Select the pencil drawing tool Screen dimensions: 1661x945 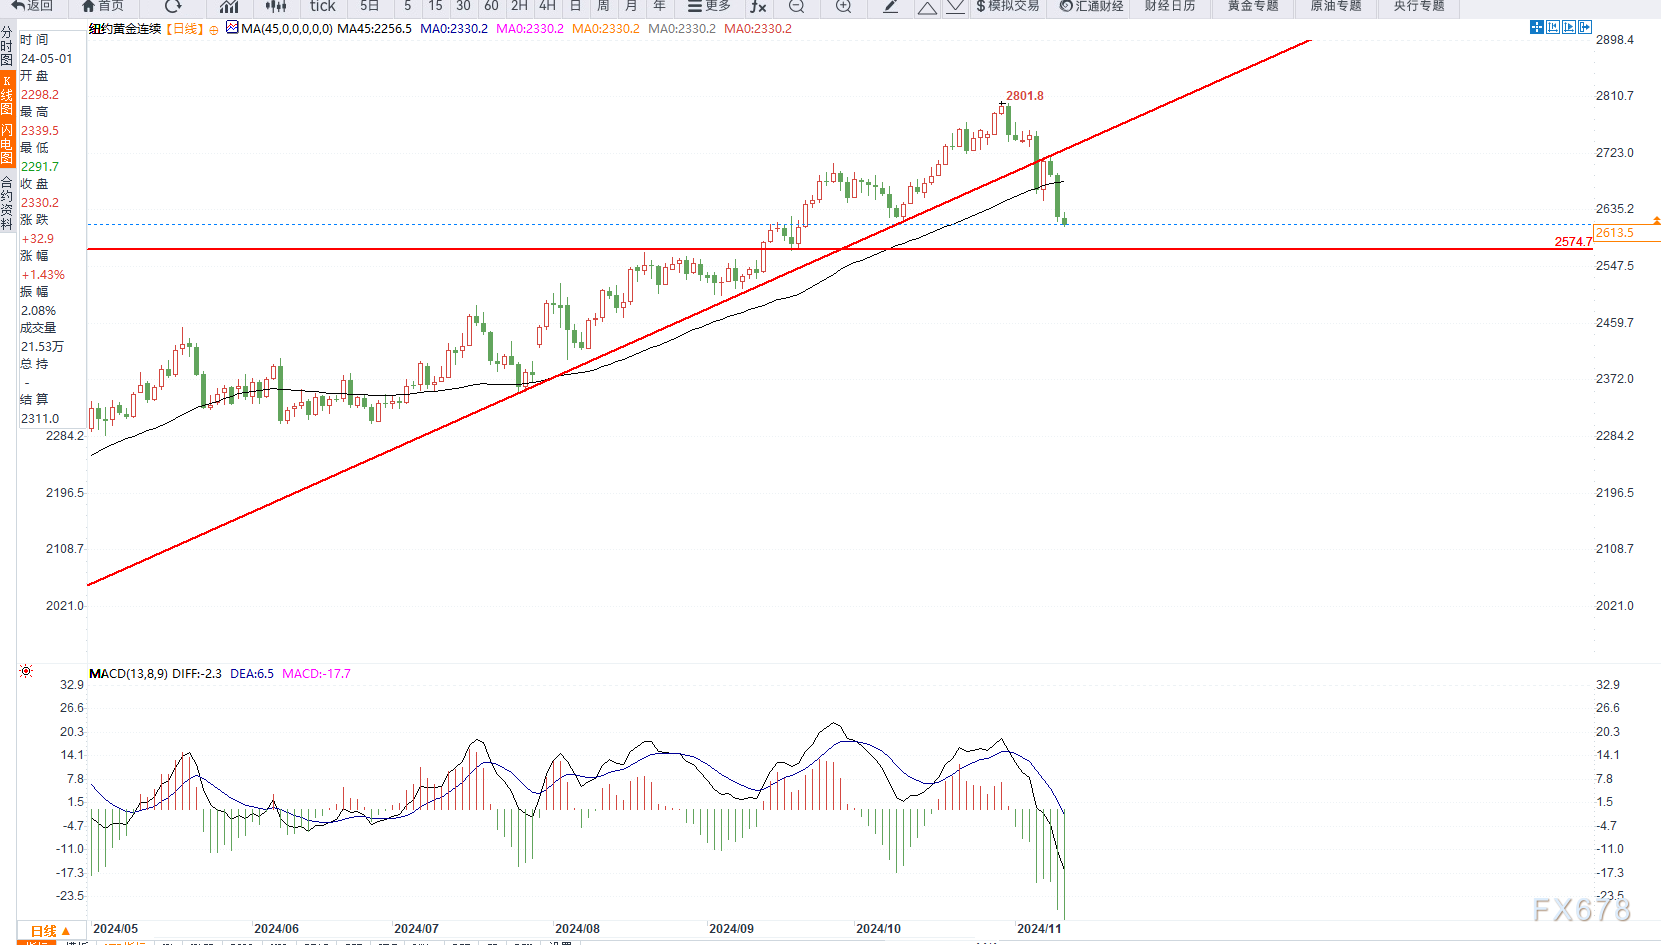[890, 6]
